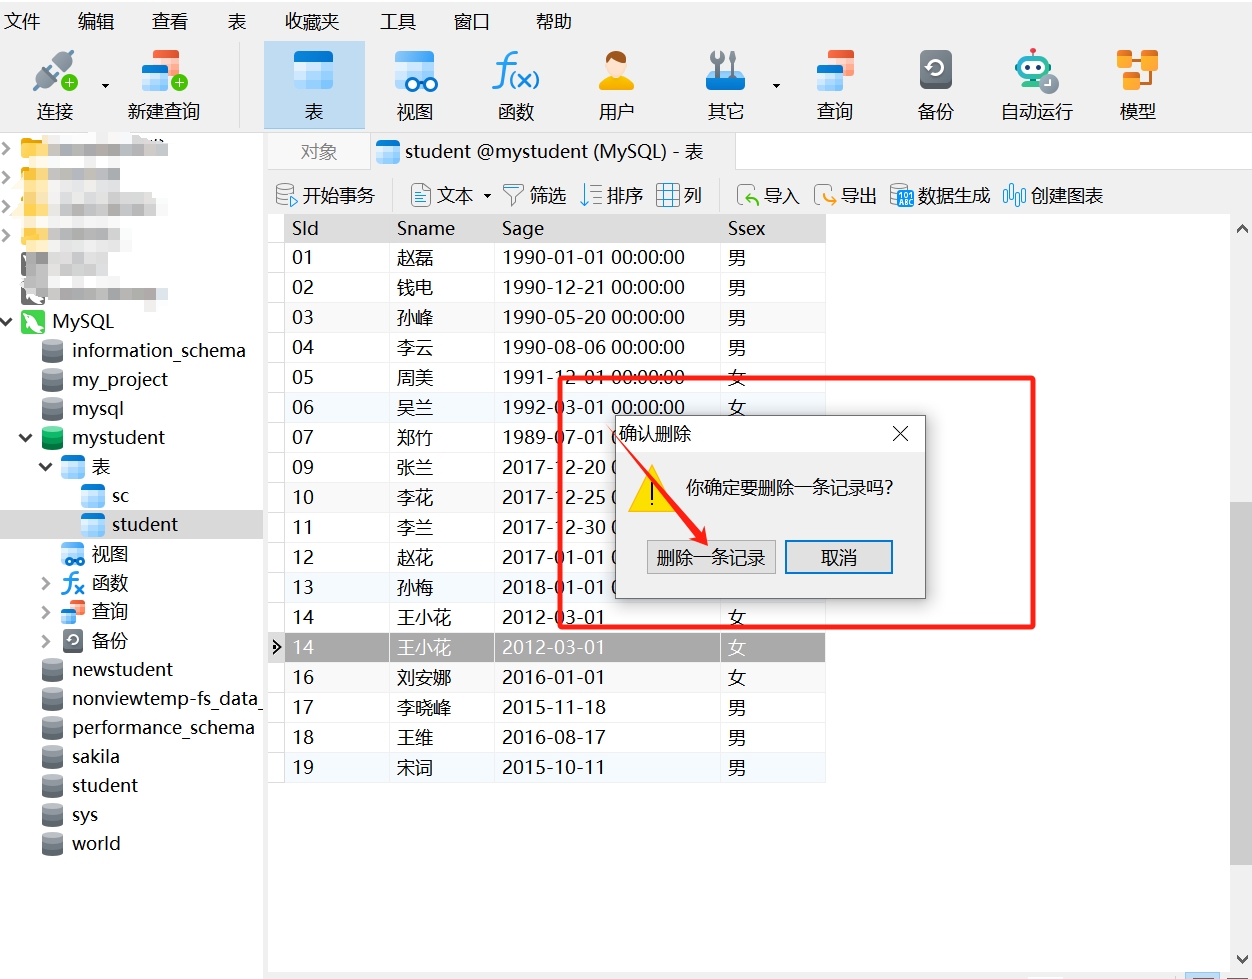Click 创建图表 create chart button
Image resolution: width=1252 pixels, height=979 pixels.
coord(1053,195)
